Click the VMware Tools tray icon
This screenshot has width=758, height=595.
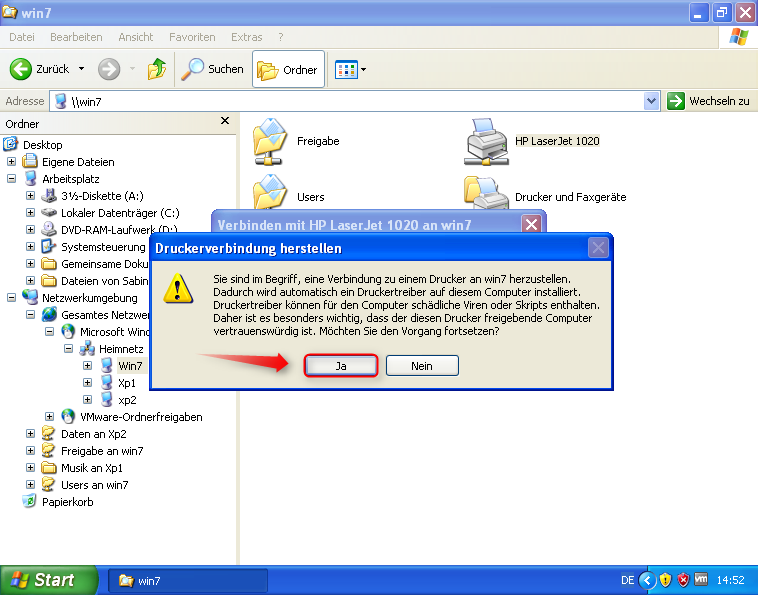tap(701, 579)
